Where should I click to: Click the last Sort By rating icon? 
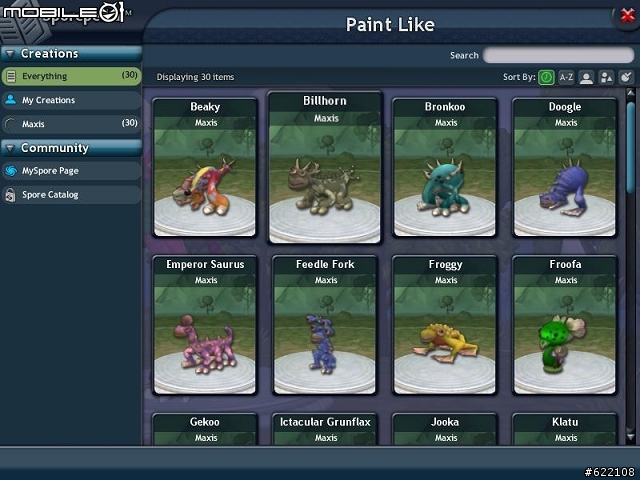[626, 77]
